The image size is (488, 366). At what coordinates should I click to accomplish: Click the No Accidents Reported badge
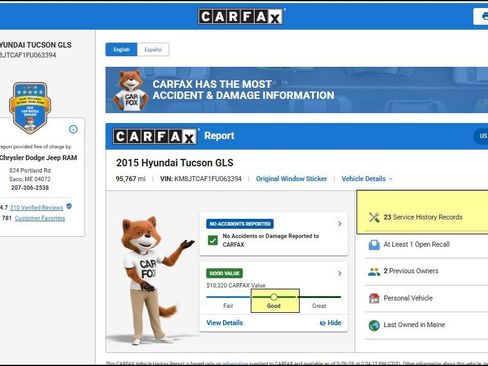(240, 224)
